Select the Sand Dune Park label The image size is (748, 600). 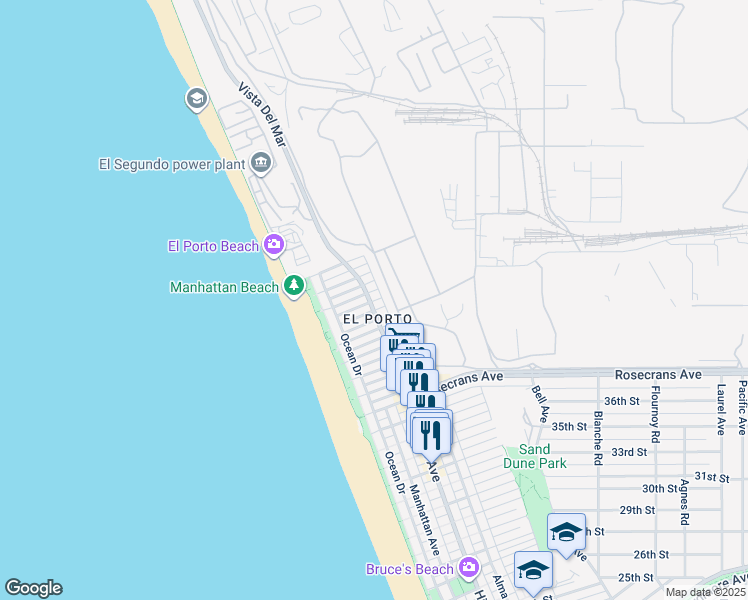[x=535, y=456]
